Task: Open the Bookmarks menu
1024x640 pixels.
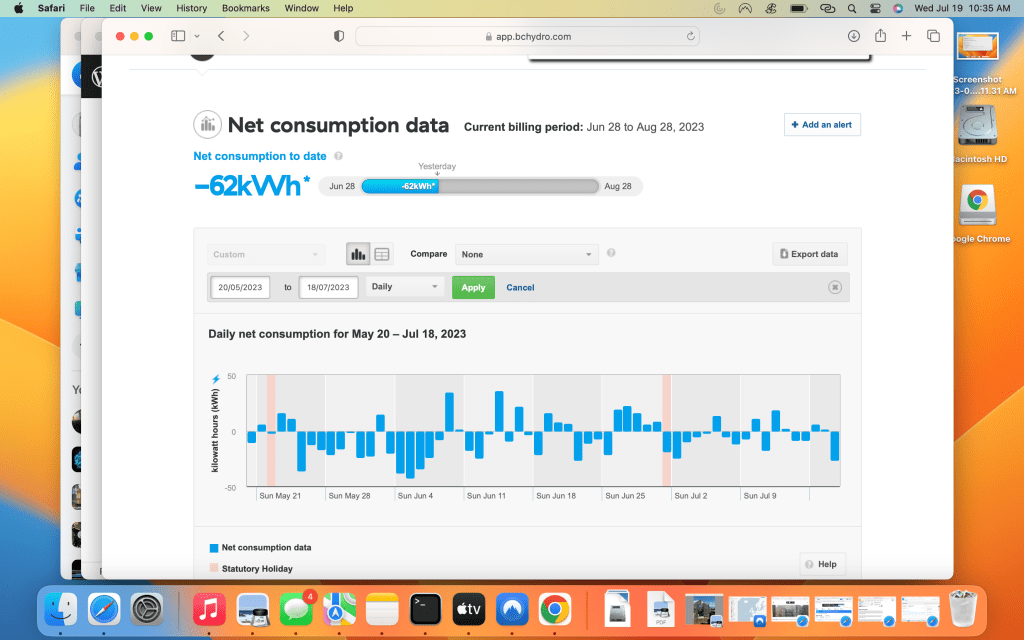Action: point(245,8)
